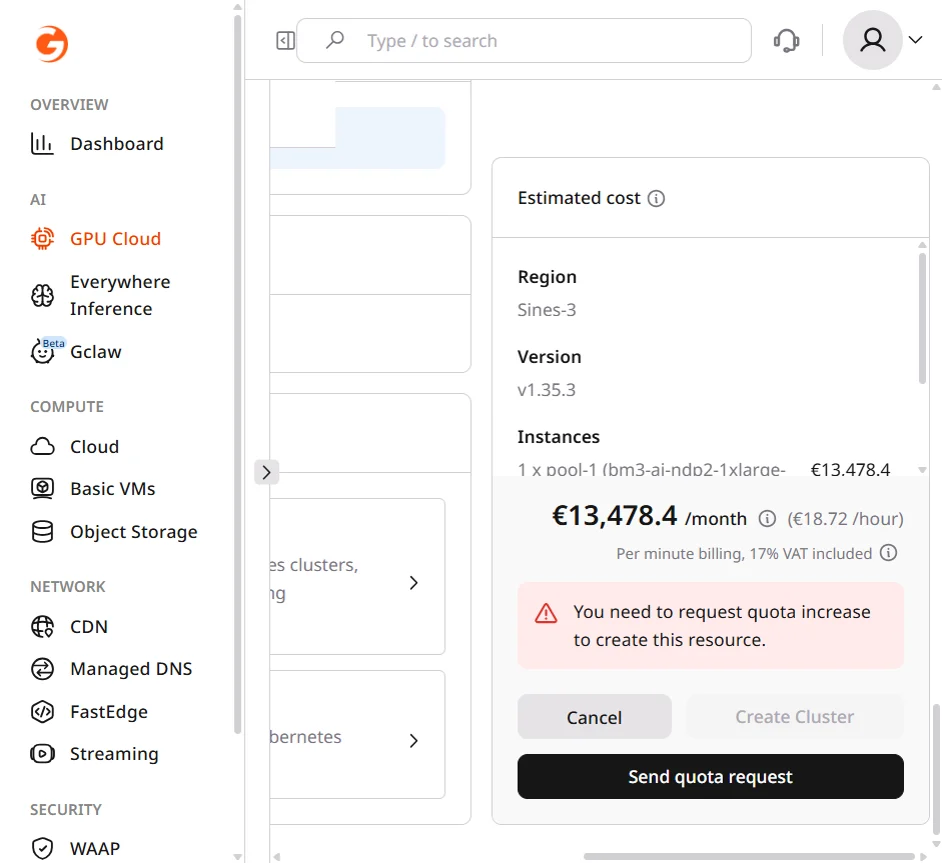Focus the 'Type / to search' field

[x=524, y=40]
